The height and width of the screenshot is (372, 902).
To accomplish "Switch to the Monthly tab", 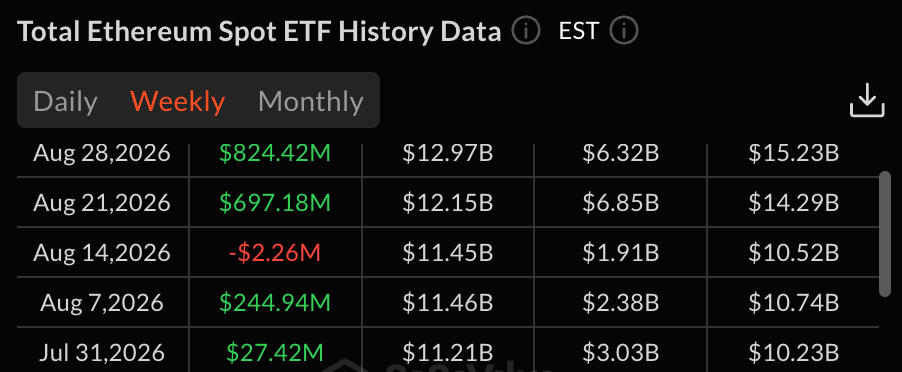I will (x=311, y=102).
